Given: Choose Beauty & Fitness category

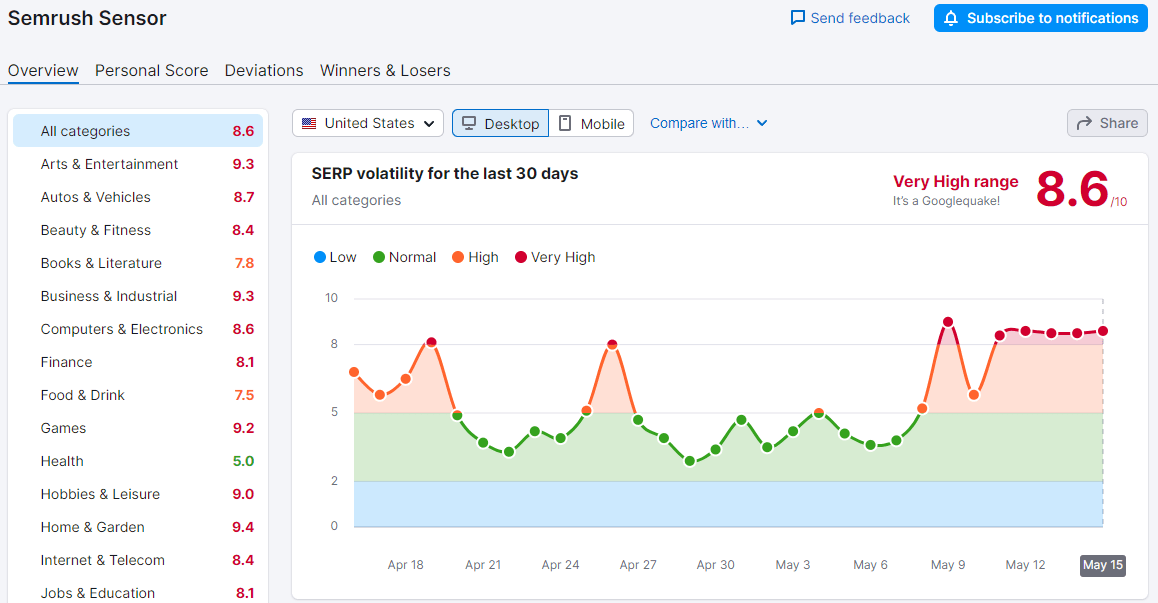Looking at the screenshot, I should (138, 230).
